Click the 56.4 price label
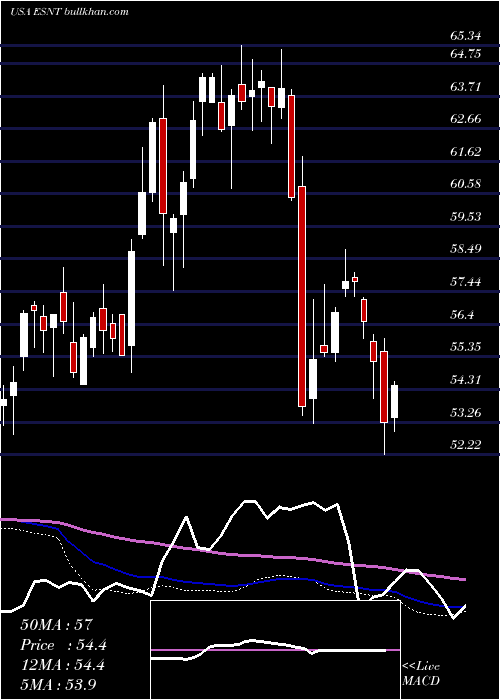The width and height of the screenshot is (500, 700). coord(462,315)
